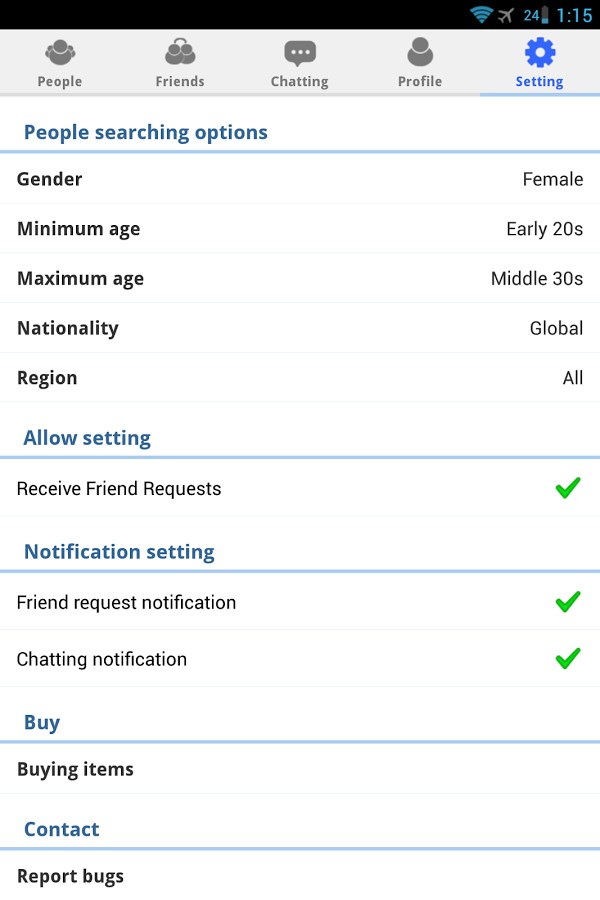Switch to the Chatting tab
Viewport: 600px width, 900px height.
[x=300, y=62]
